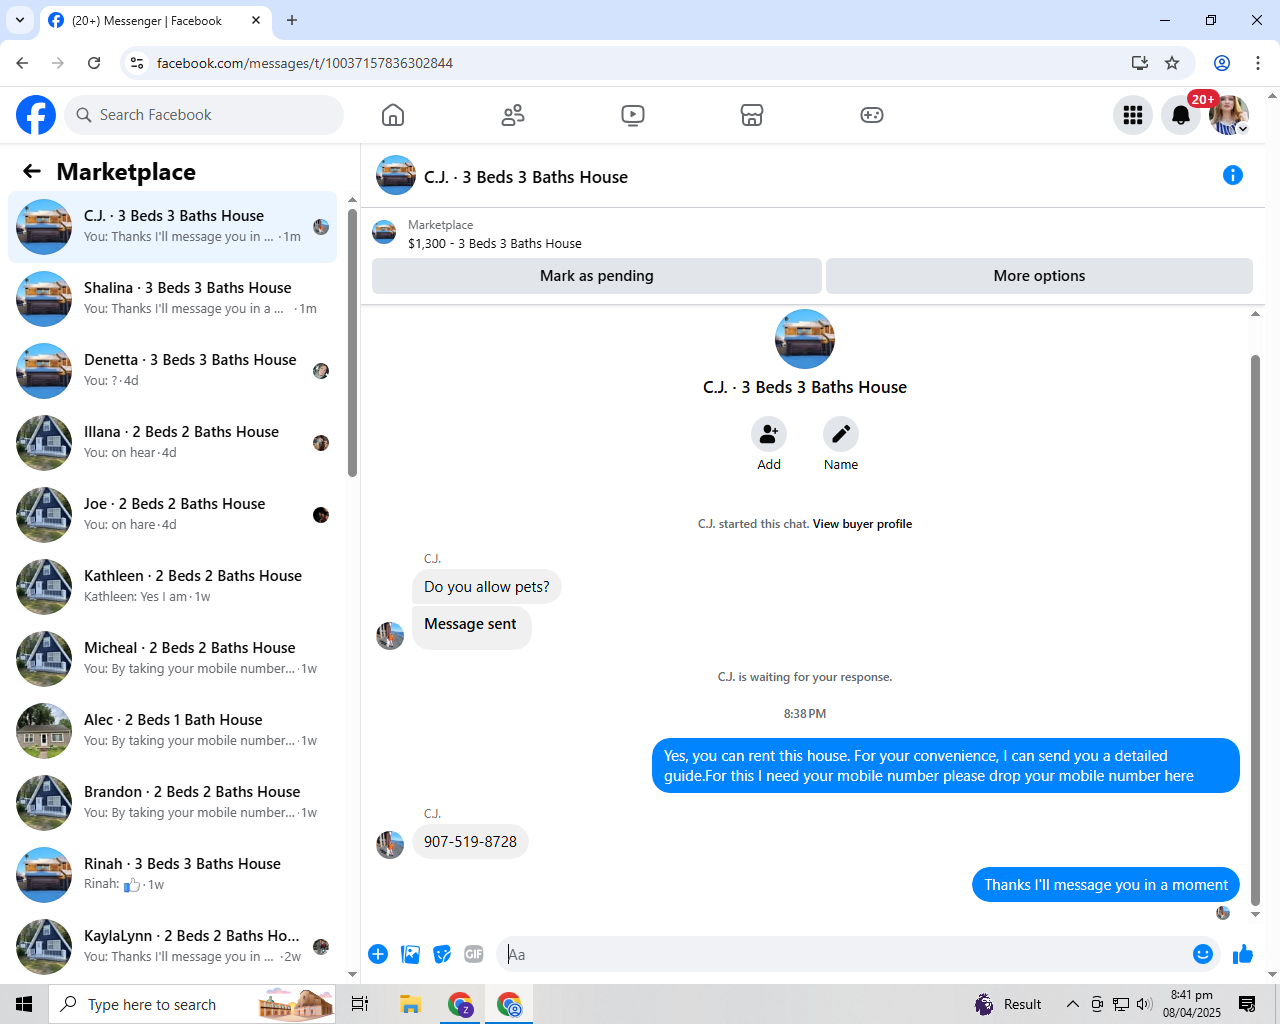Choose a GIF icon
This screenshot has width=1280, height=1024.
pyautogui.click(x=474, y=954)
